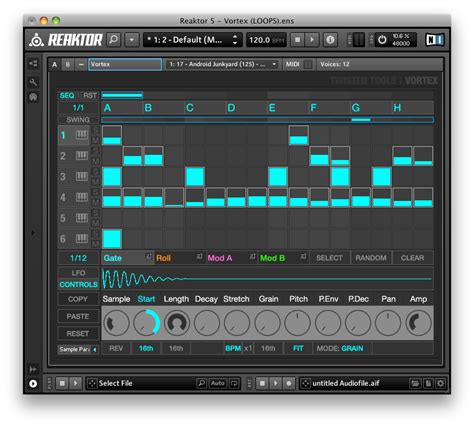Image resolution: width=474 pixels, height=426 pixels.
Task: Click the RST reset button
Action: click(90, 96)
